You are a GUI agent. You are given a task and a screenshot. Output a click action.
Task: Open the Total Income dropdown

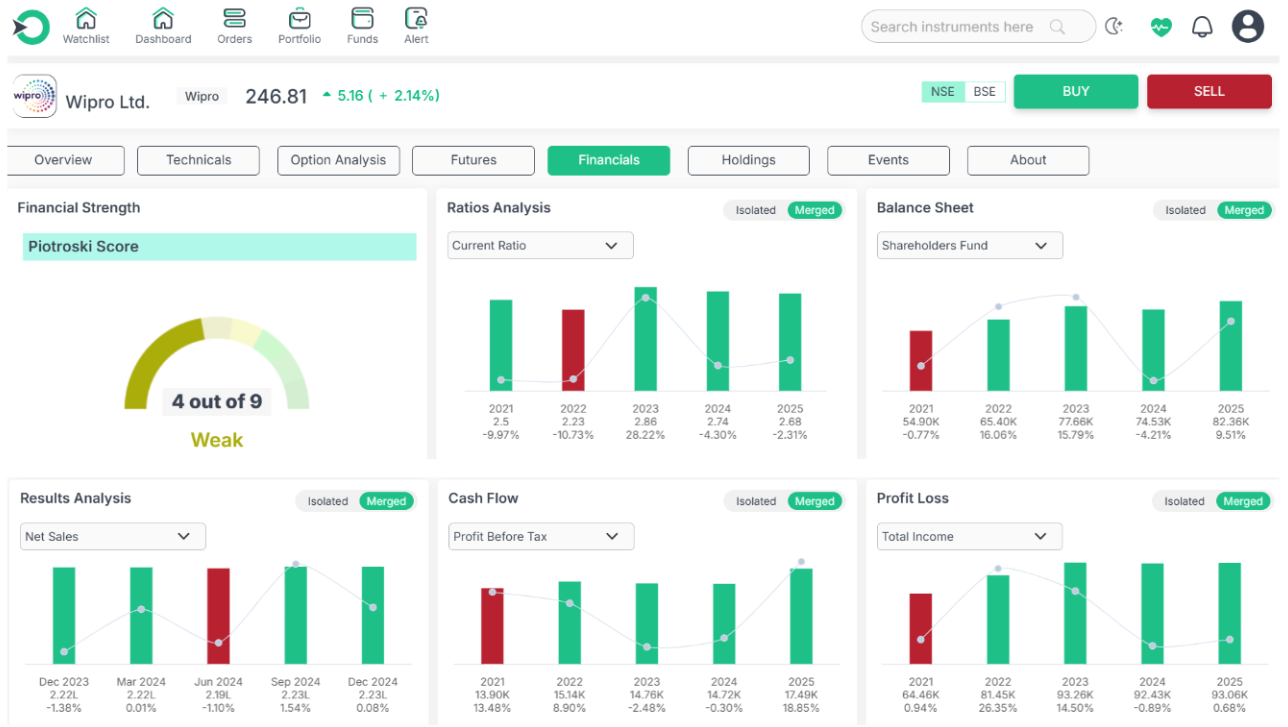(970, 536)
